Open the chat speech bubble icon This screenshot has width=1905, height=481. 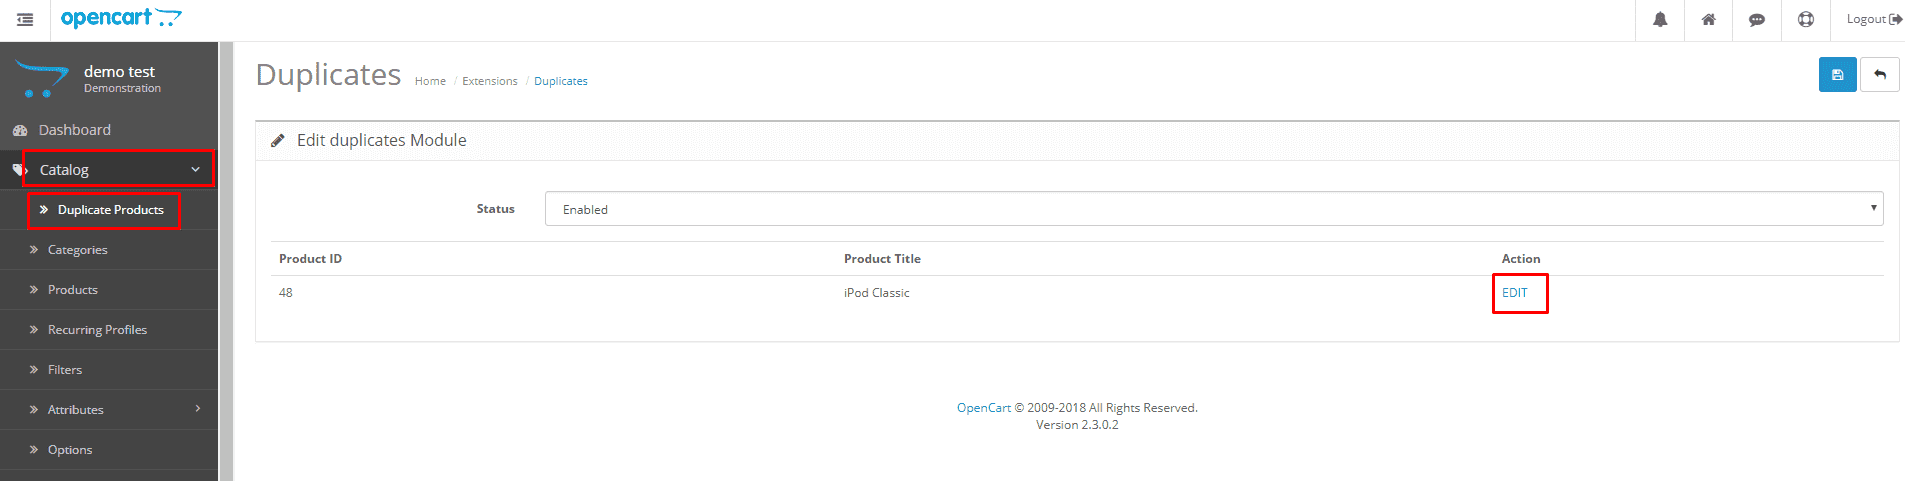click(1757, 20)
